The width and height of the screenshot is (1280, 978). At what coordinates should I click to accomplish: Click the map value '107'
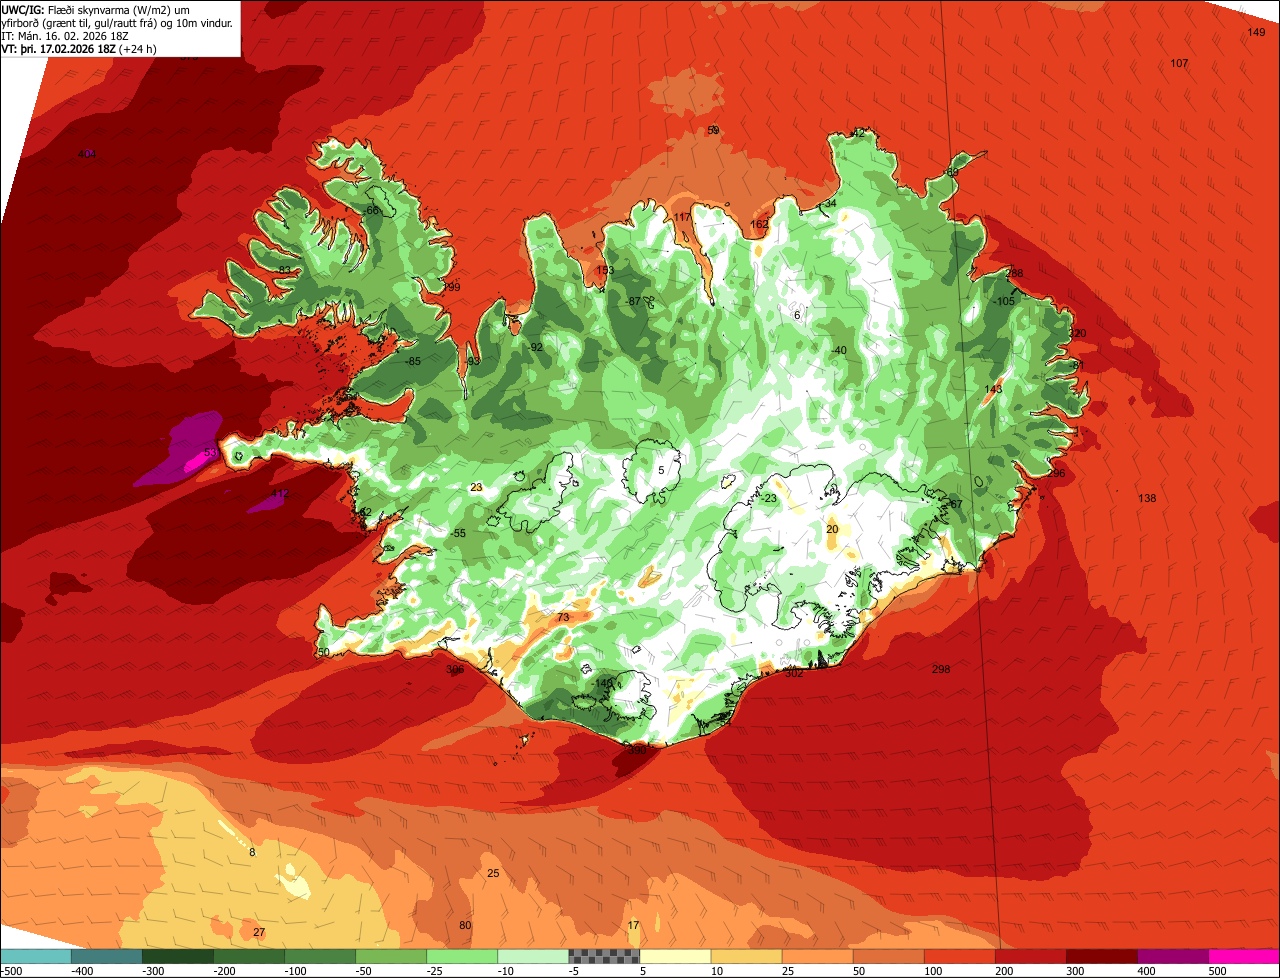pos(1179,63)
